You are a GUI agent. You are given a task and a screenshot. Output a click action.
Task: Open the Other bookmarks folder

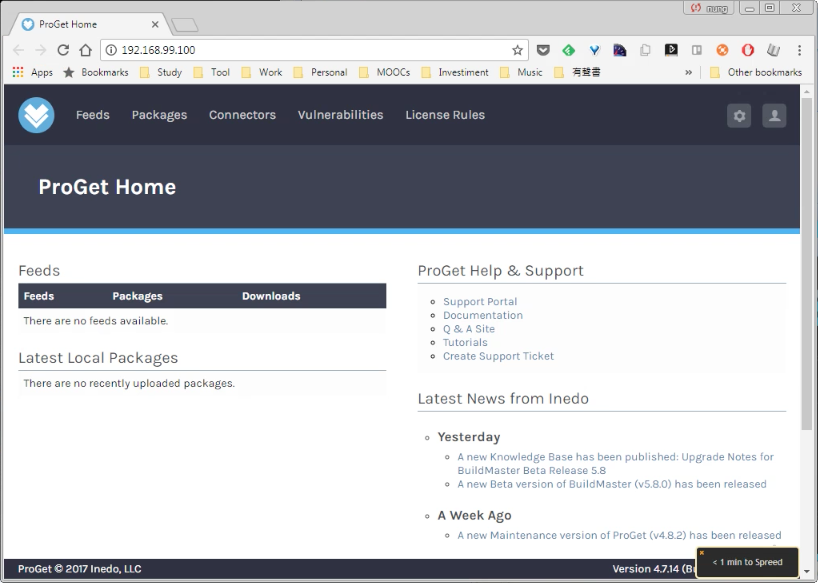pos(756,72)
